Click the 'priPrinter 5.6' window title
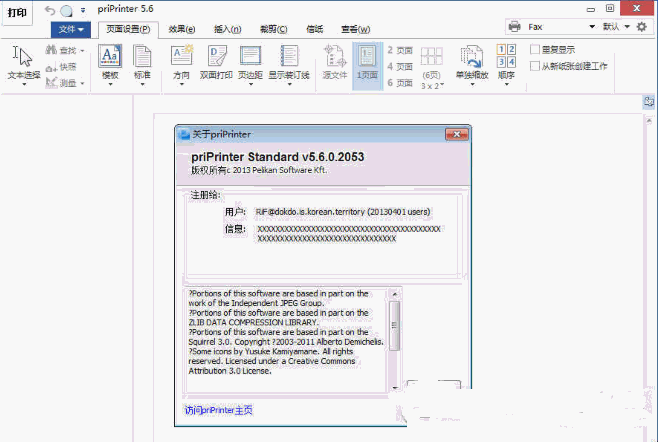The width and height of the screenshot is (658, 442). 125,9
